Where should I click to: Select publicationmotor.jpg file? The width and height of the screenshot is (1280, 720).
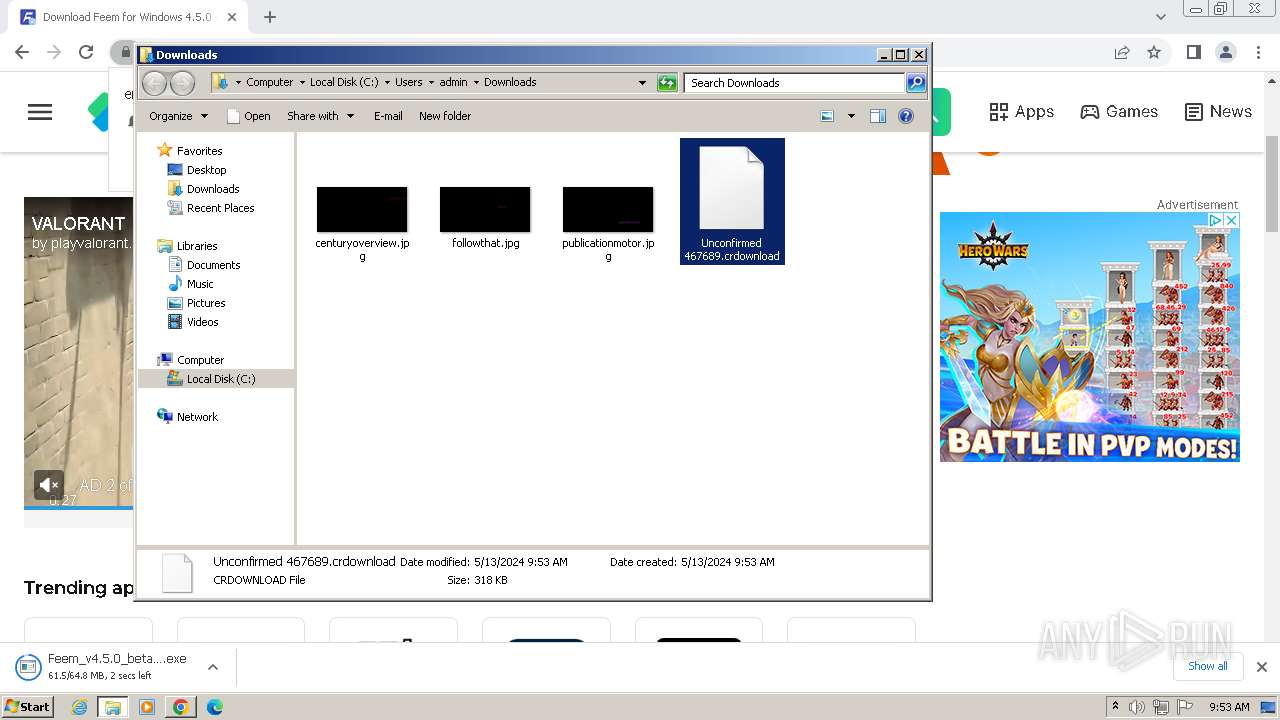[608, 224]
